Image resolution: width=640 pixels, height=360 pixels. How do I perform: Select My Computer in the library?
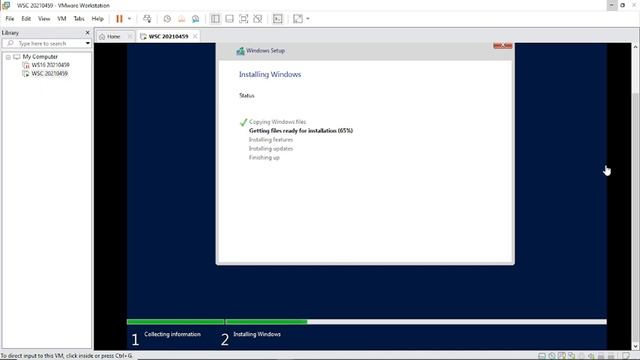[x=40, y=57]
